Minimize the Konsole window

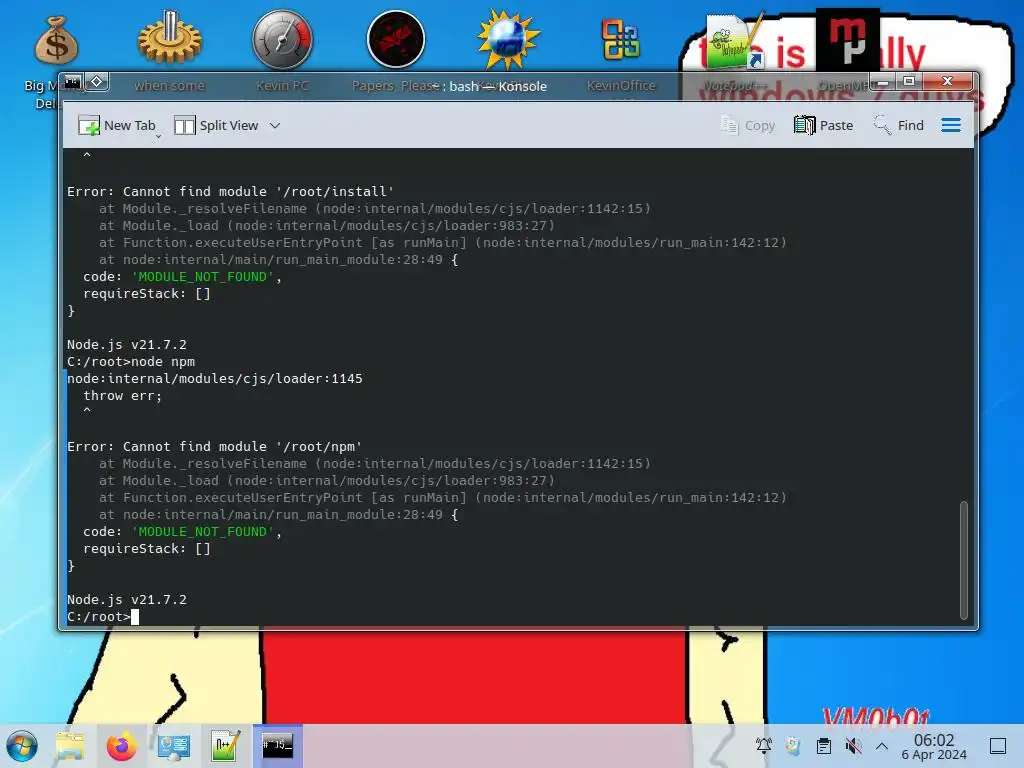pyautogui.click(x=883, y=82)
